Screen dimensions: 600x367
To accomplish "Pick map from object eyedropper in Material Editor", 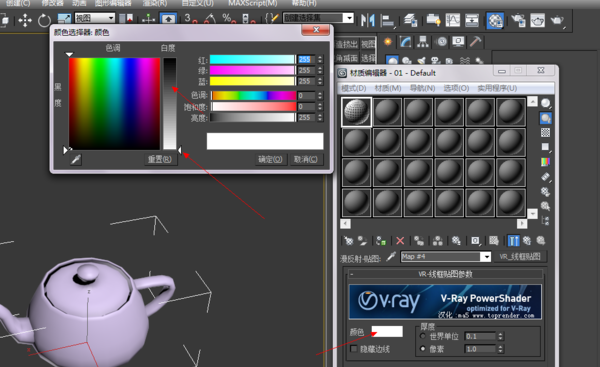I will pyautogui.click(x=391, y=256).
